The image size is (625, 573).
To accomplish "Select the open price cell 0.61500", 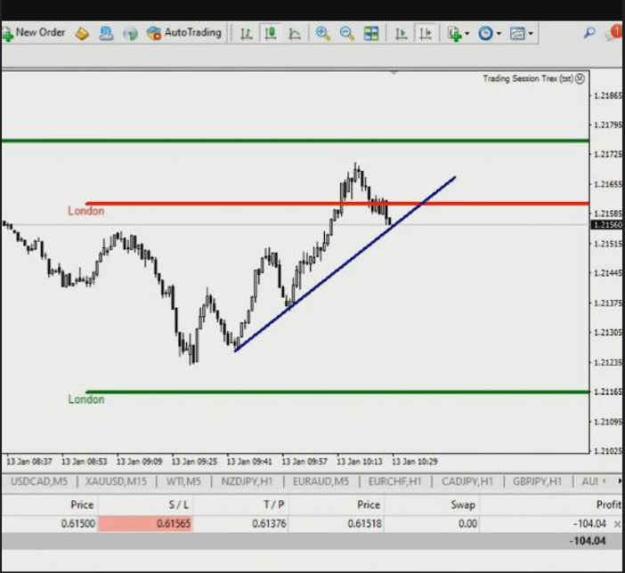I will coord(78,524).
